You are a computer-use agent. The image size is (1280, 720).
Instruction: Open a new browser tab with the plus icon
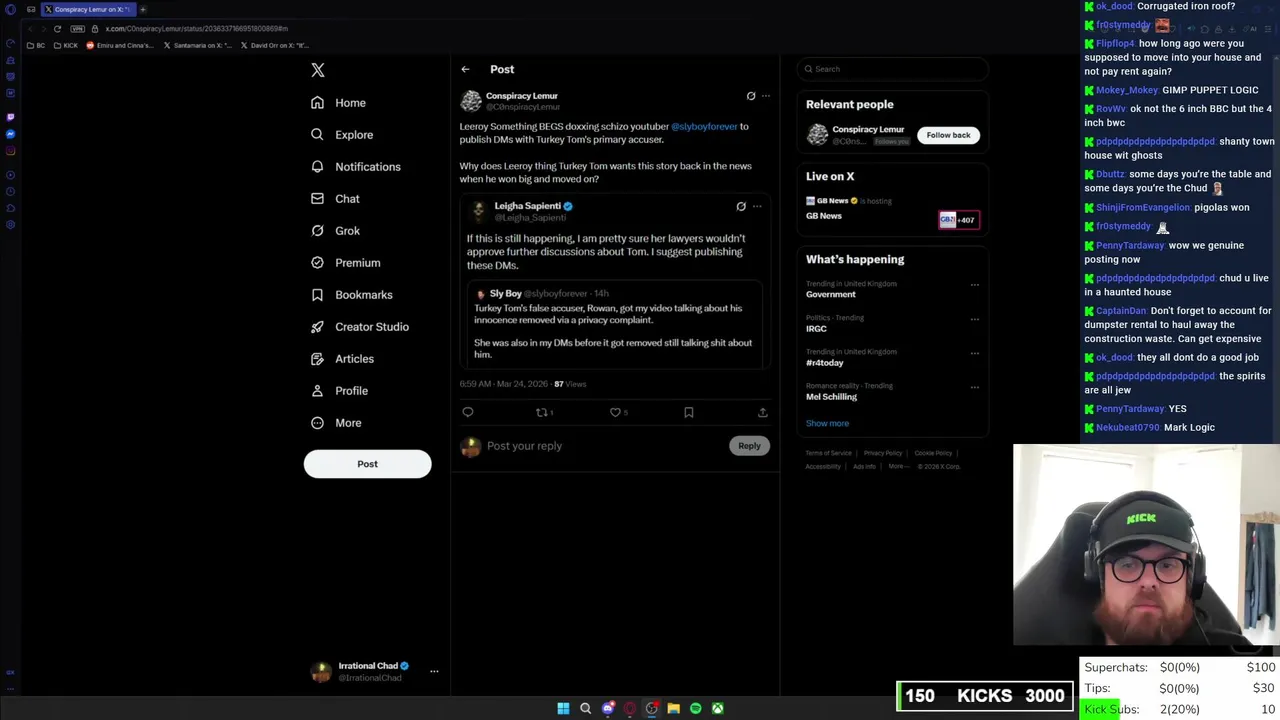(x=142, y=9)
